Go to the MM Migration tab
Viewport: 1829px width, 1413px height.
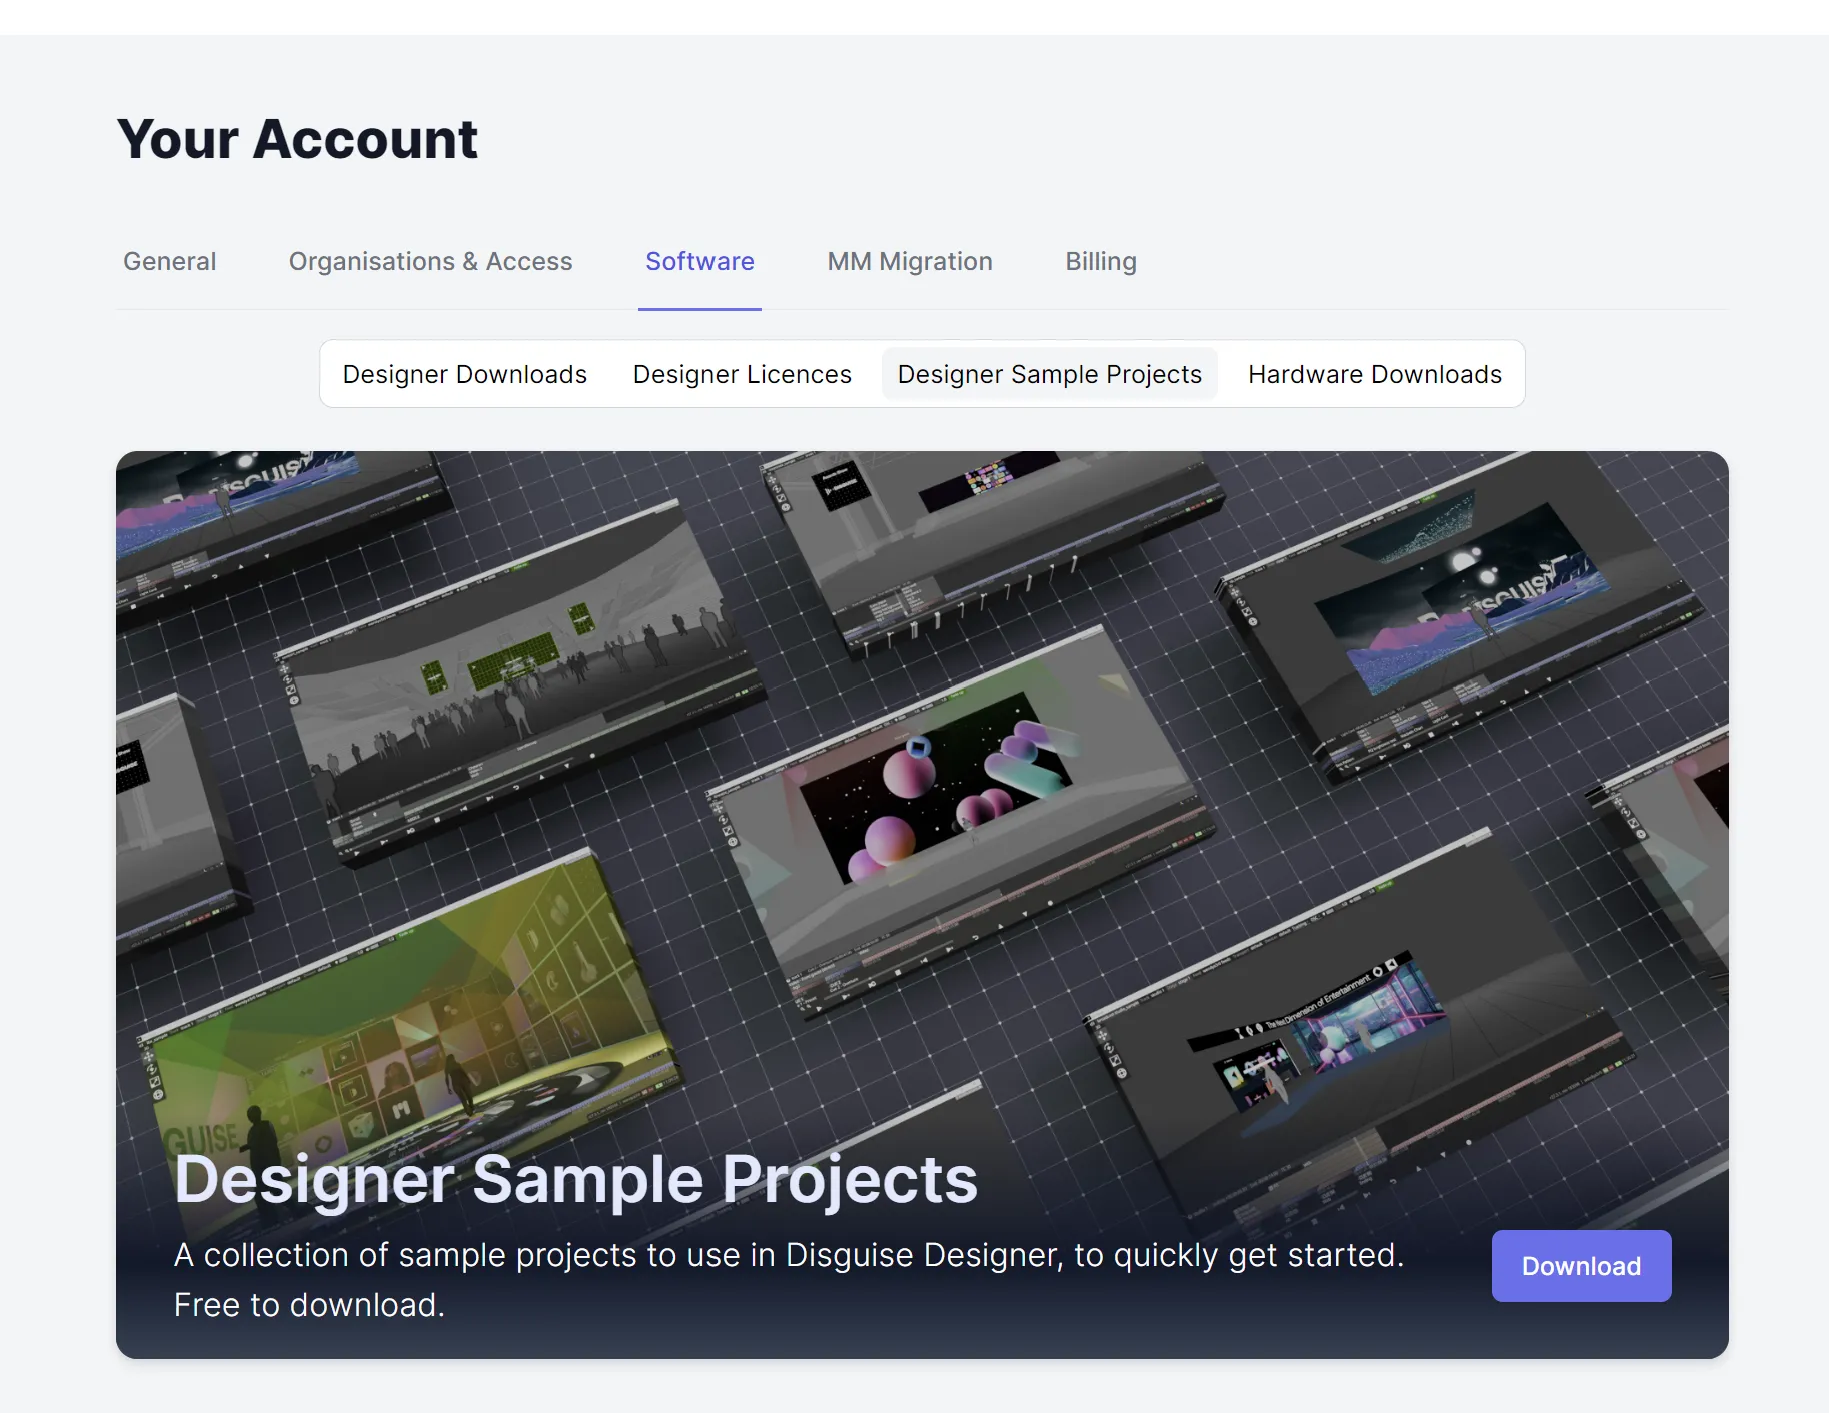[909, 261]
